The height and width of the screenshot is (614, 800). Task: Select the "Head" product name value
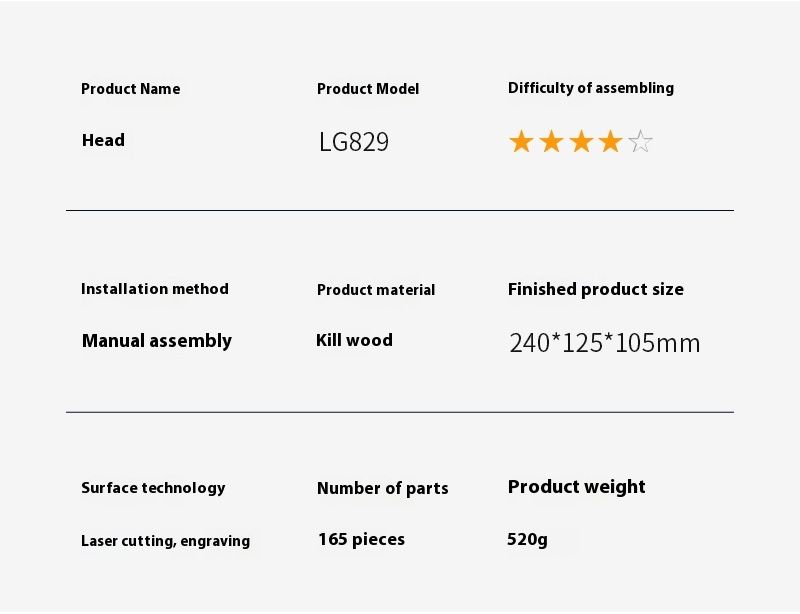click(x=103, y=140)
